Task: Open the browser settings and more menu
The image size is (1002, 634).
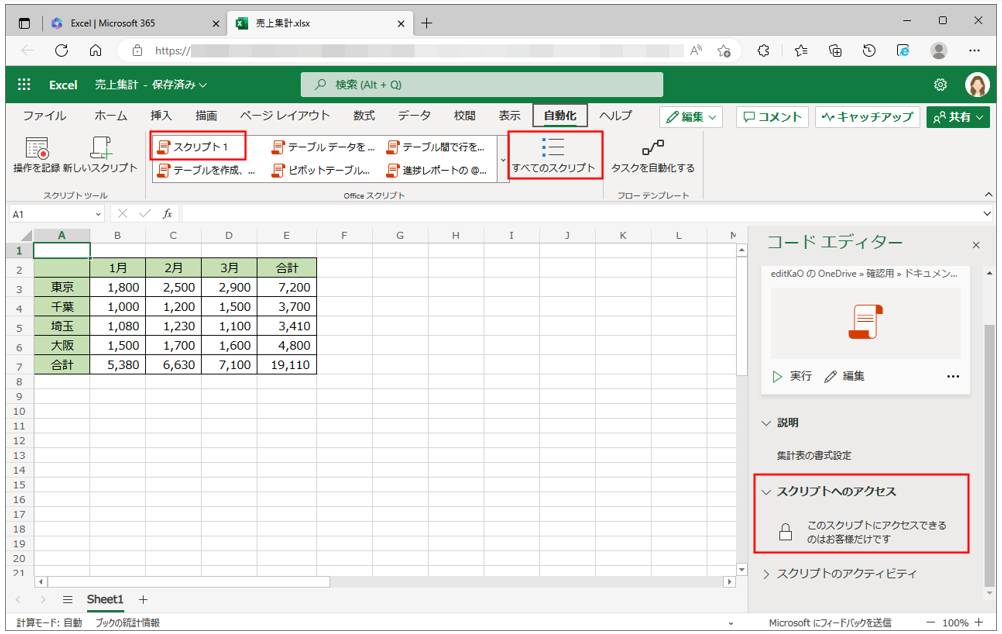Action: (x=974, y=50)
